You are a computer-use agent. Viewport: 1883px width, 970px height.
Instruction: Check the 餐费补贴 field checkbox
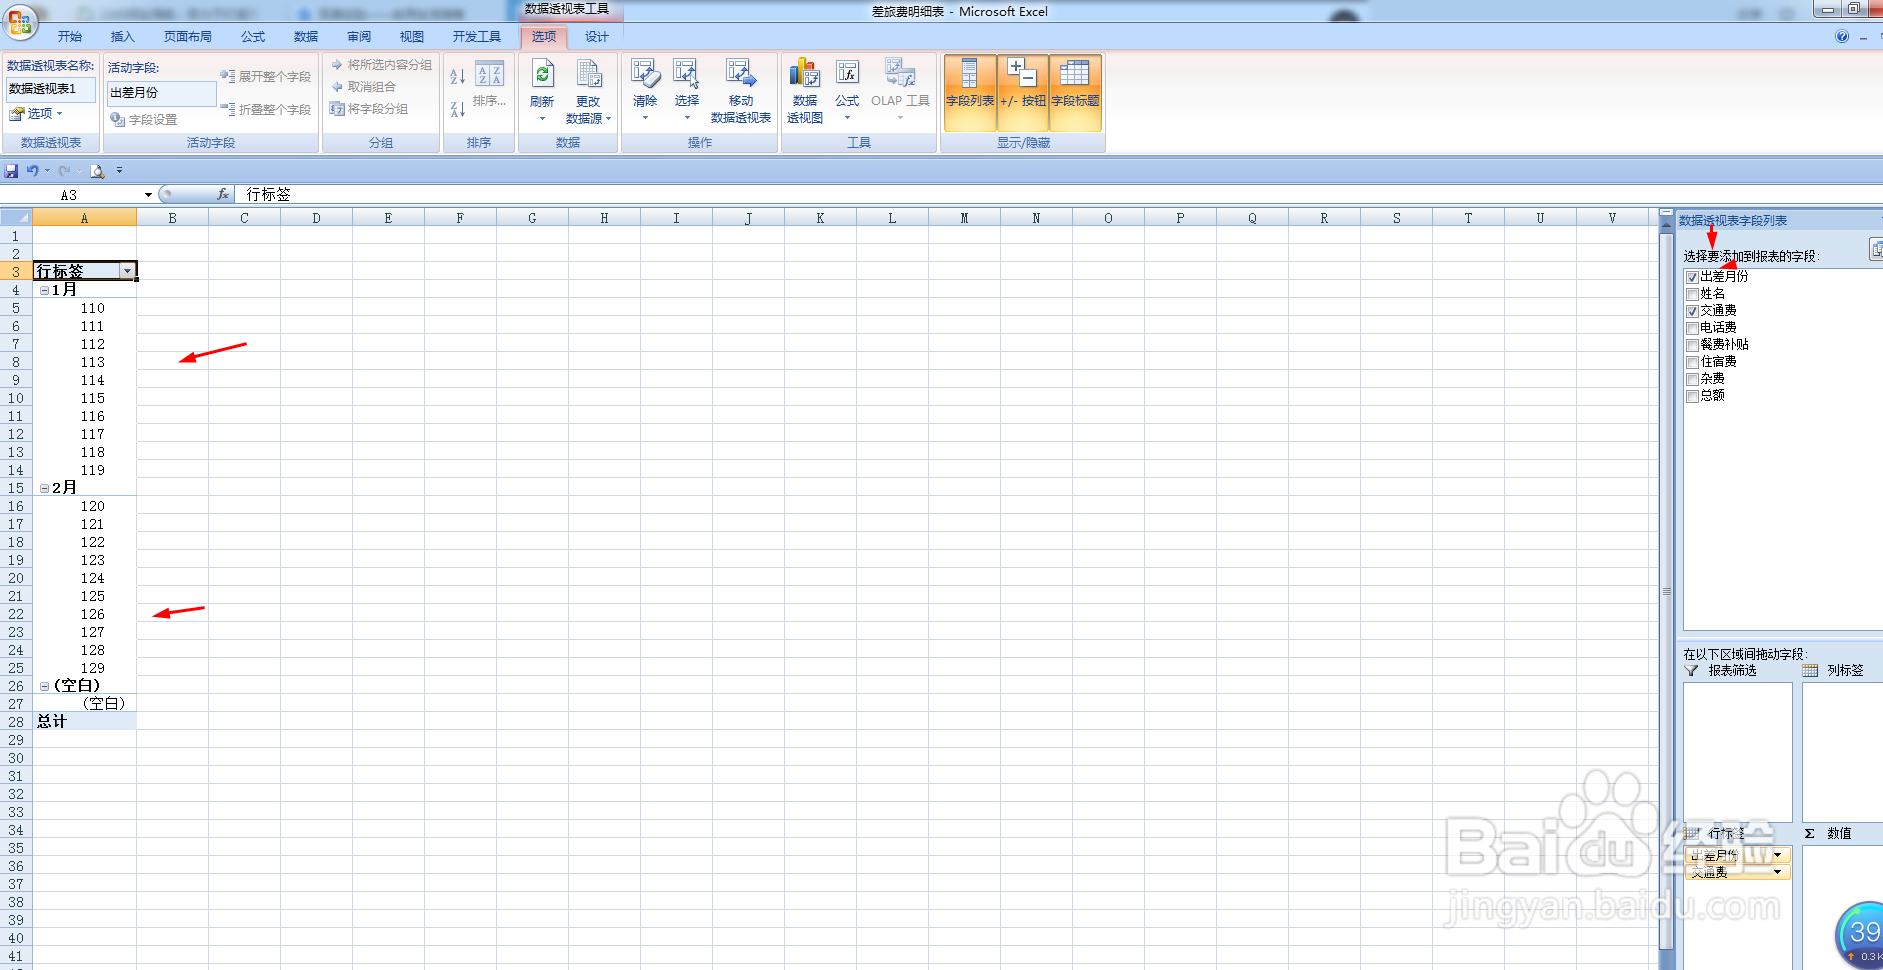pyautogui.click(x=1692, y=345)
